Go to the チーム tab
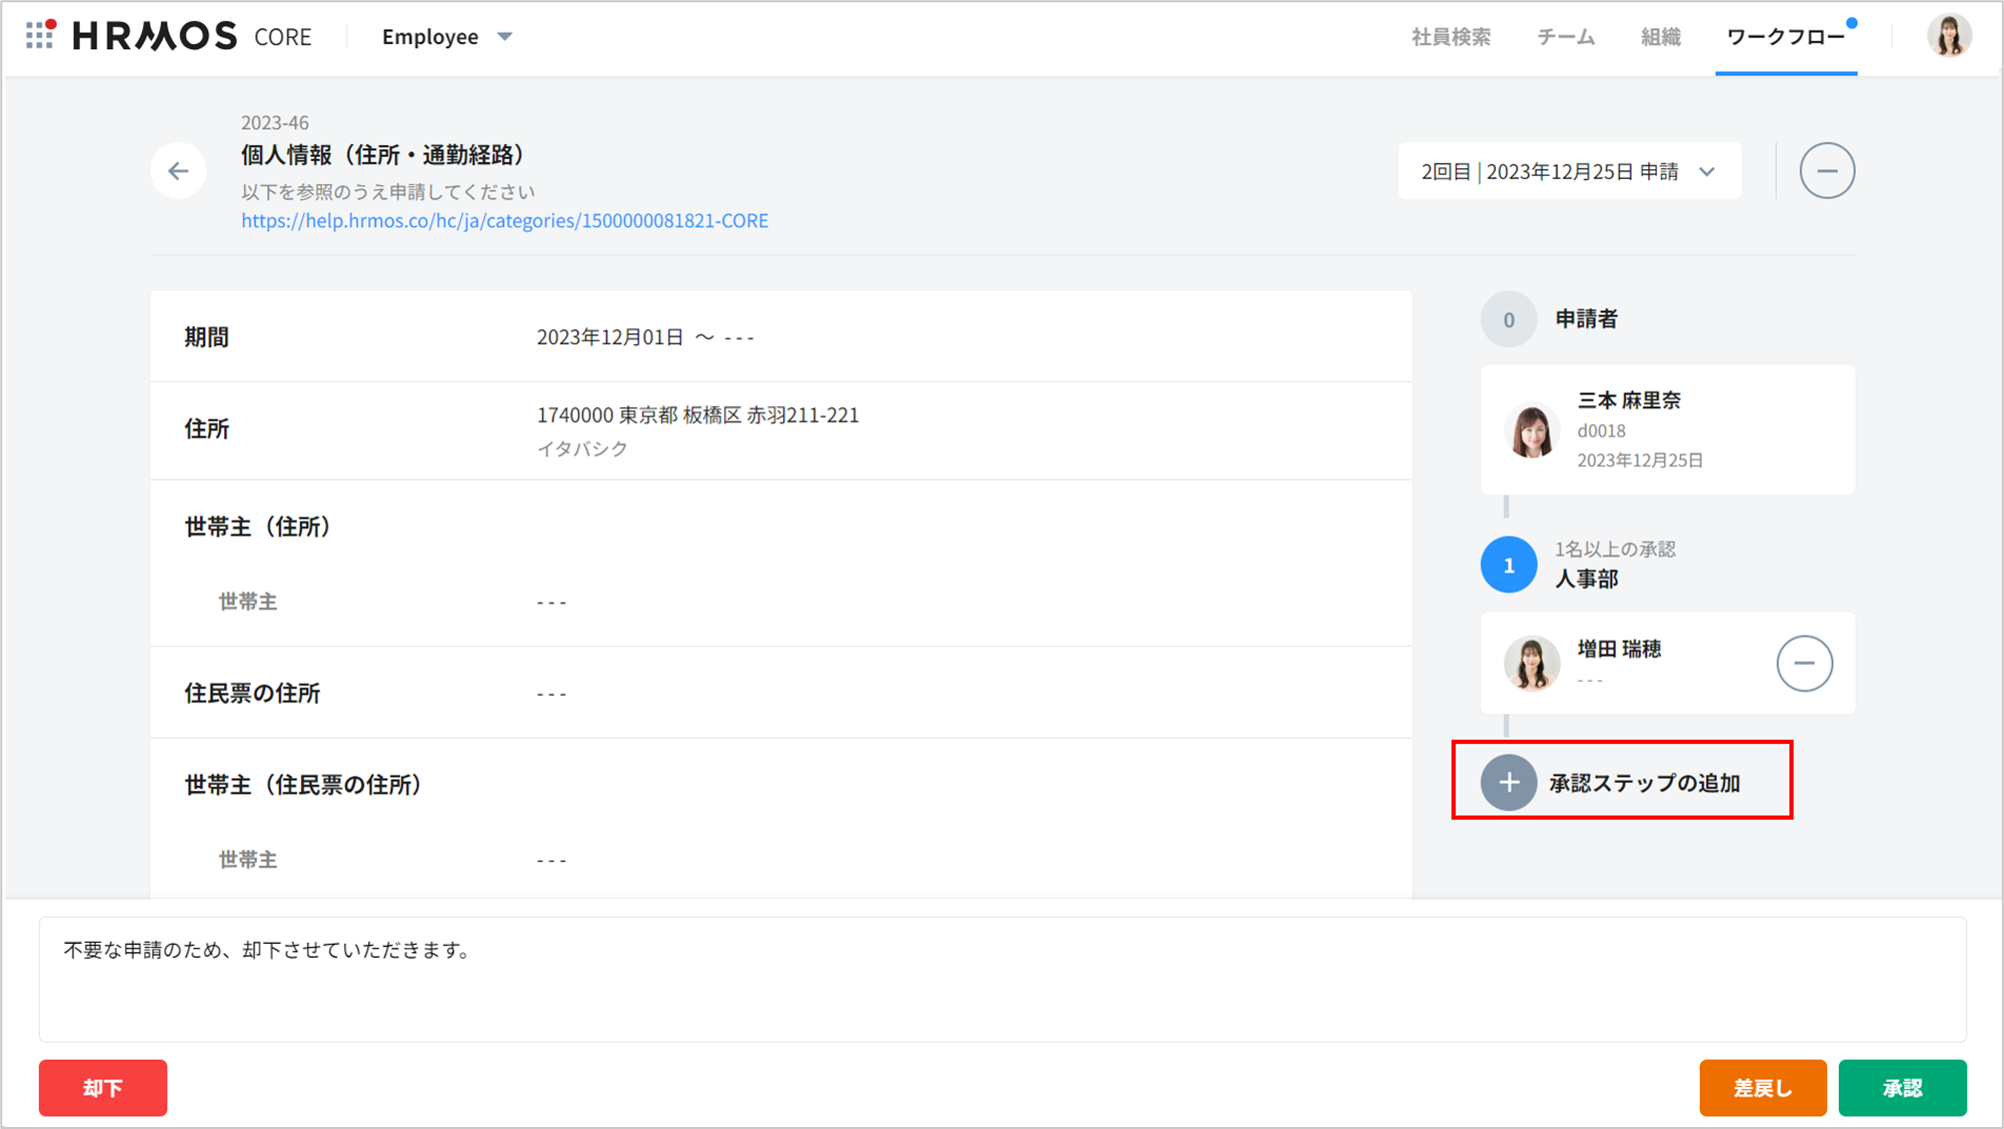The height and width of the screenshot is (1129, 2004). coord(1565,37)
